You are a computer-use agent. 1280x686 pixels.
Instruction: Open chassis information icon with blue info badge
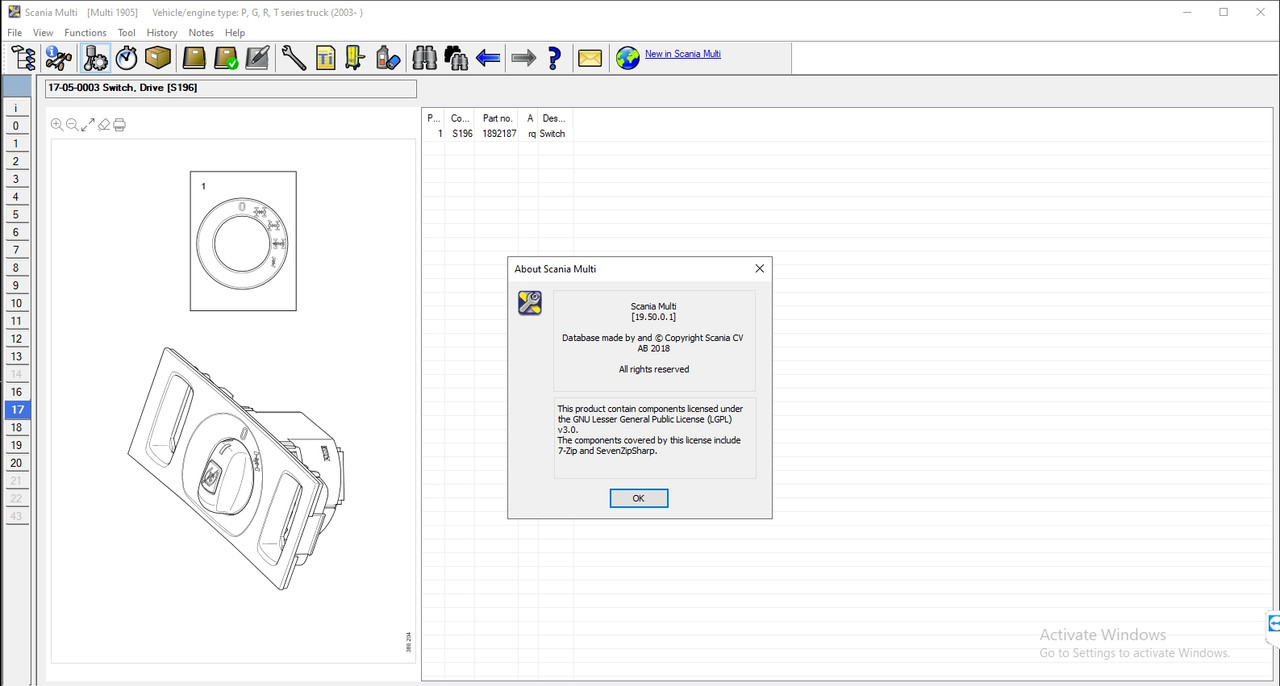[x=59, y=58]
